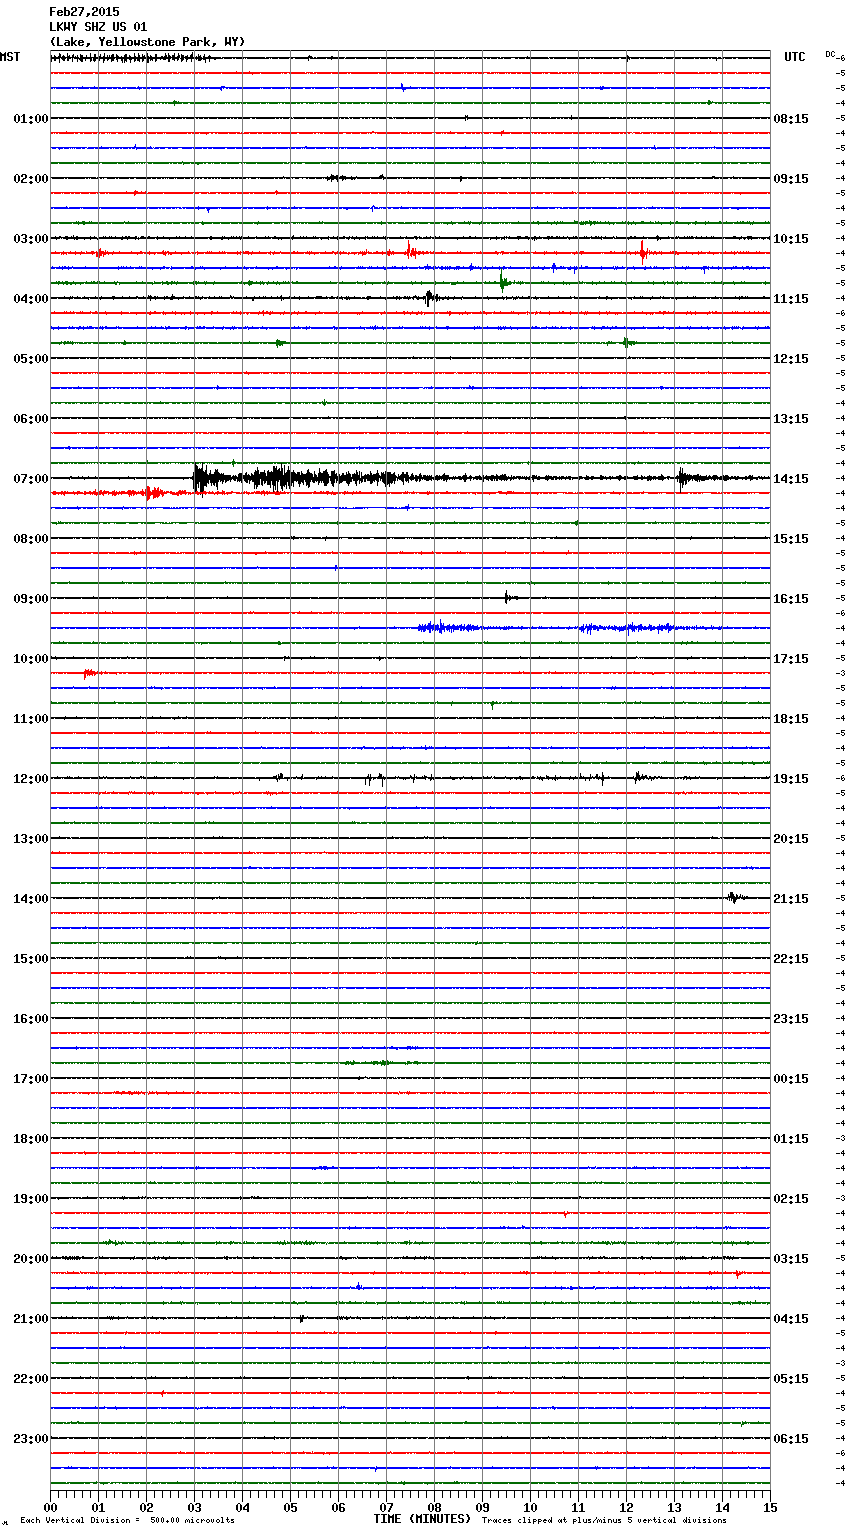Click the 10 minute tick label

(530, 1508)
